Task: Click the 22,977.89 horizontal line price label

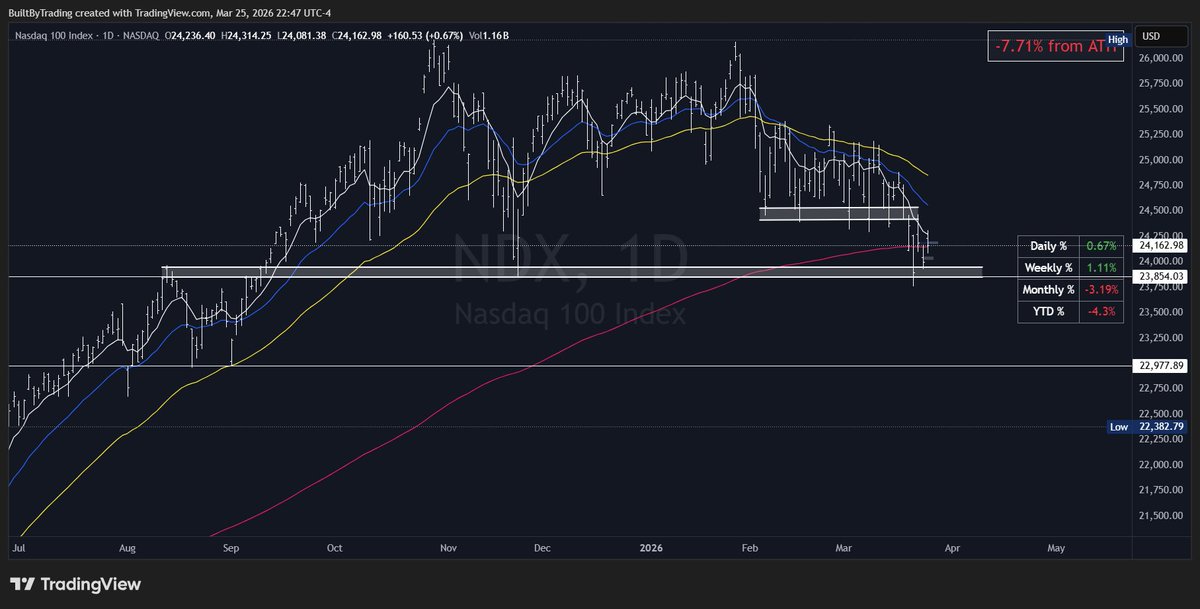Action: 1161,366
